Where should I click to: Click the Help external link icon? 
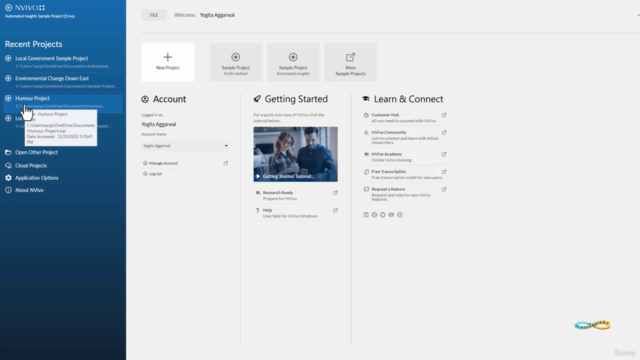pos(336,210)
